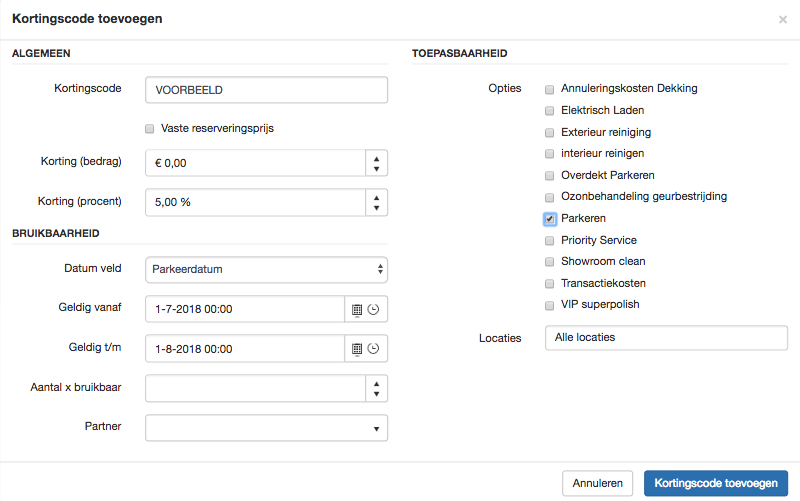Check Ozonbehandeling geurbestrijding option

coord(549,197)
